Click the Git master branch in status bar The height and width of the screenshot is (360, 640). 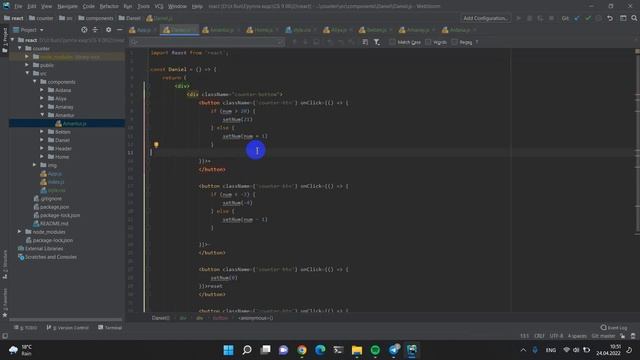[603, 336]
